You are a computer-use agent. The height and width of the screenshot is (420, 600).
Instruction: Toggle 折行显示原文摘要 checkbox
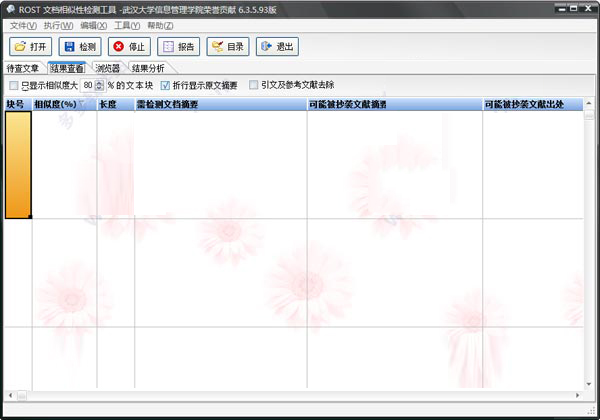[165, 85]
